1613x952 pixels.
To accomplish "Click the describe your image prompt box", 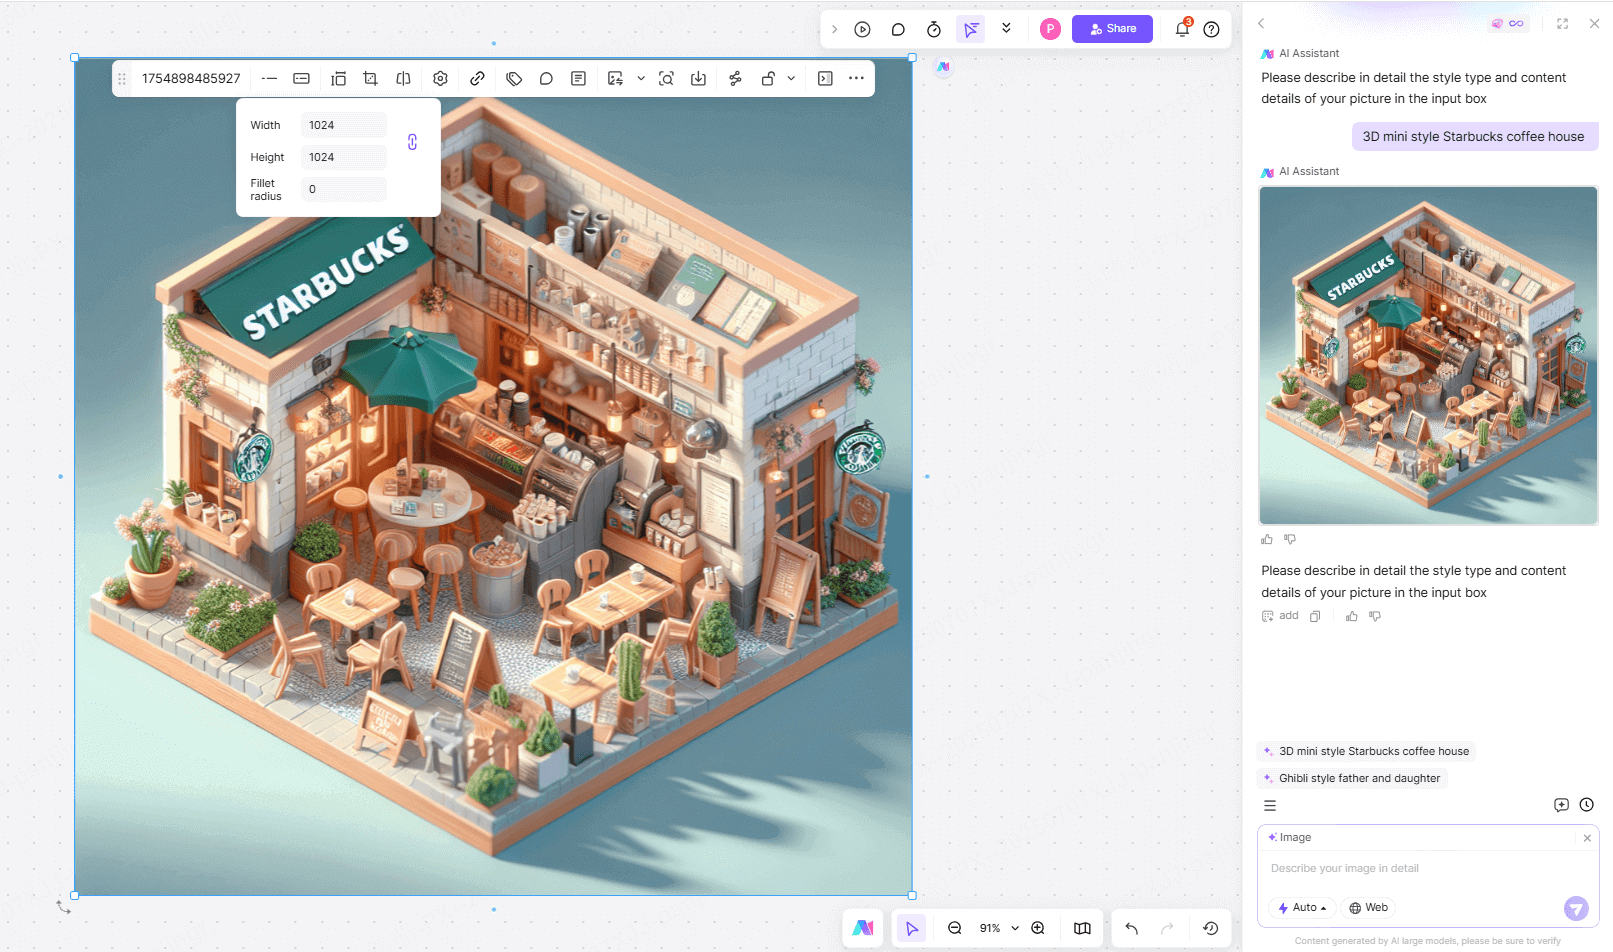I will [x=1428, y=868].
